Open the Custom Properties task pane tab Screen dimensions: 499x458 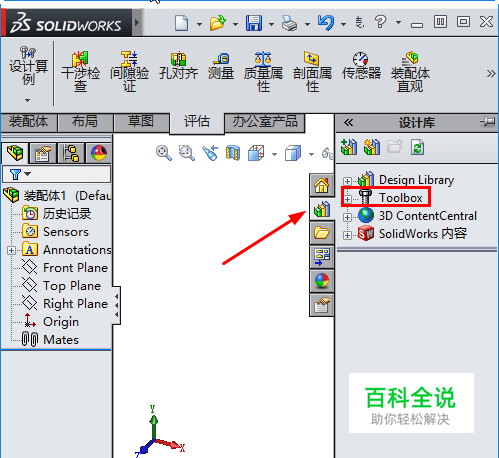click(321, 305)
